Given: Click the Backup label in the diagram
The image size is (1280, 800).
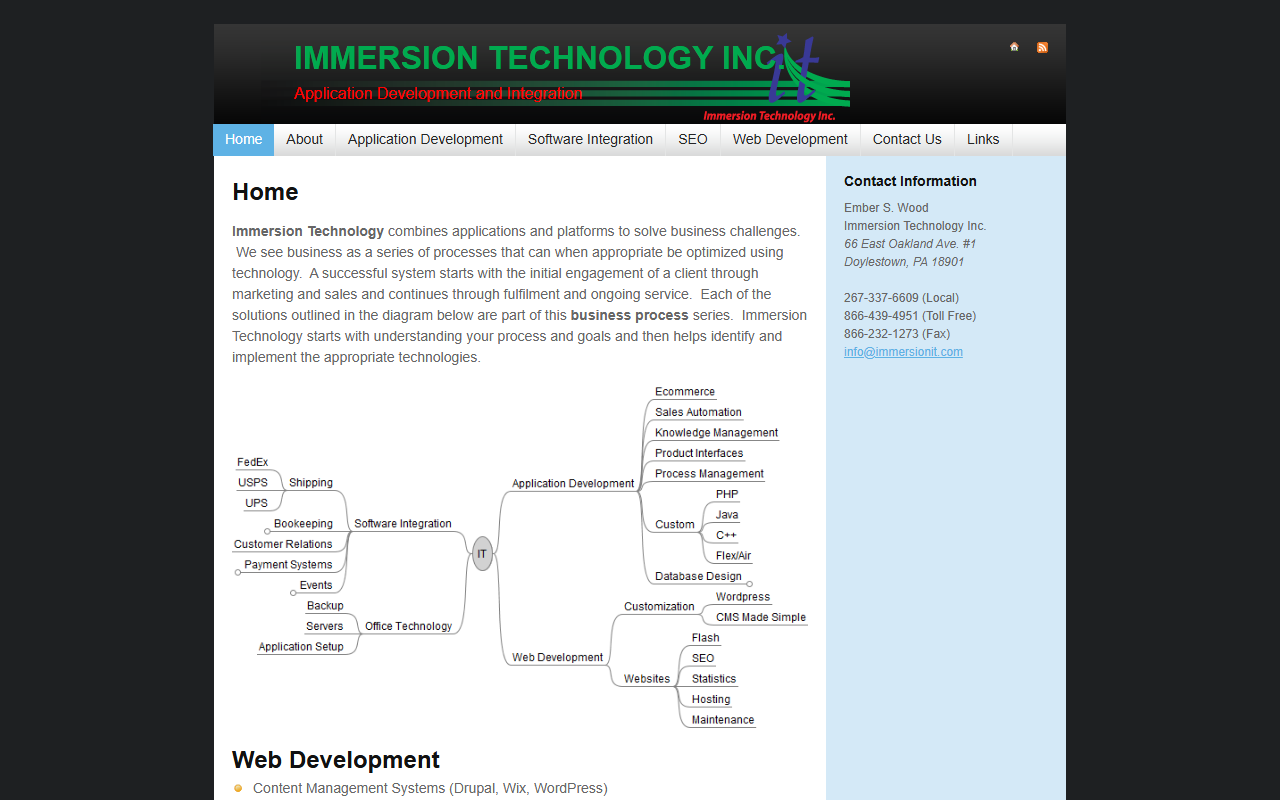Looking at the screenshot, I should pyautogui.click(x=325, y=605).
